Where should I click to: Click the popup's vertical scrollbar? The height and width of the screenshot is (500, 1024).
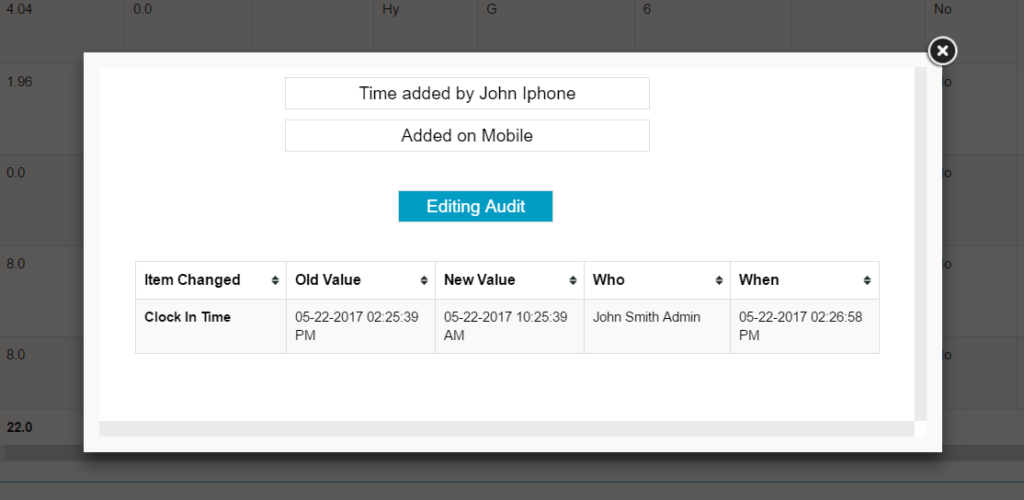coord(921,240)
